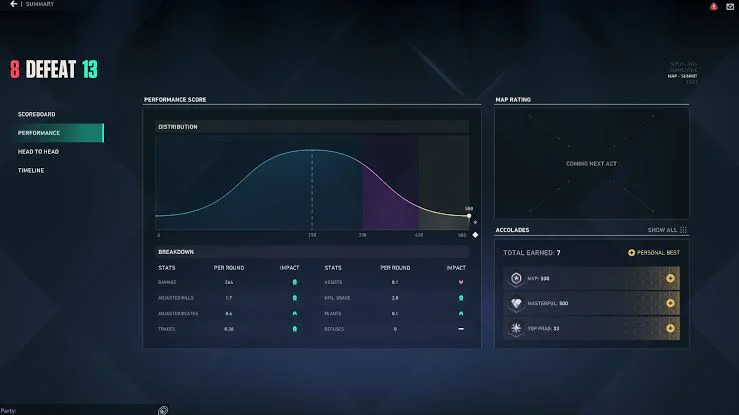Go back using the Summary arrow
Image resolution: width=739 pixels, height=415 pixels.
click(x=13, y=4)
